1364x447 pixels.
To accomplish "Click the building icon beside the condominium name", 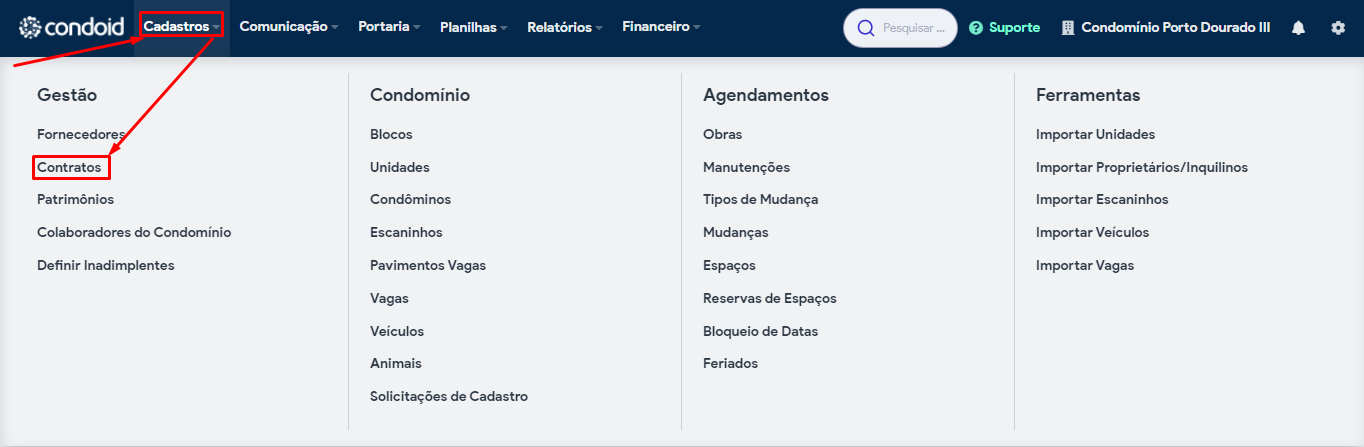I will click(x=1067, y=28).
